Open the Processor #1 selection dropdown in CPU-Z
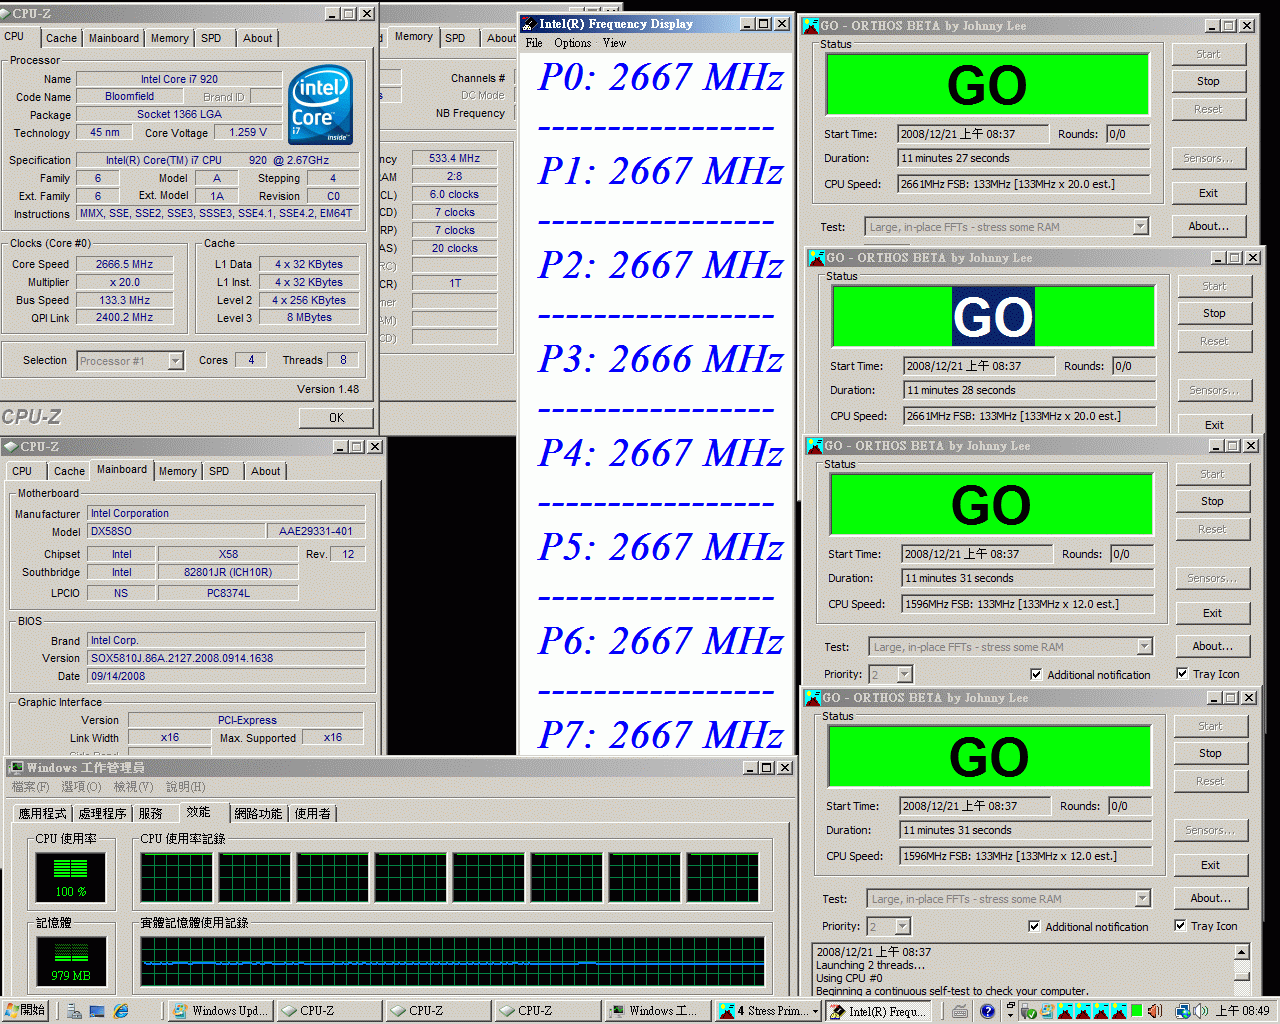Screen dimensions: 1280x1024 [176, 361]
